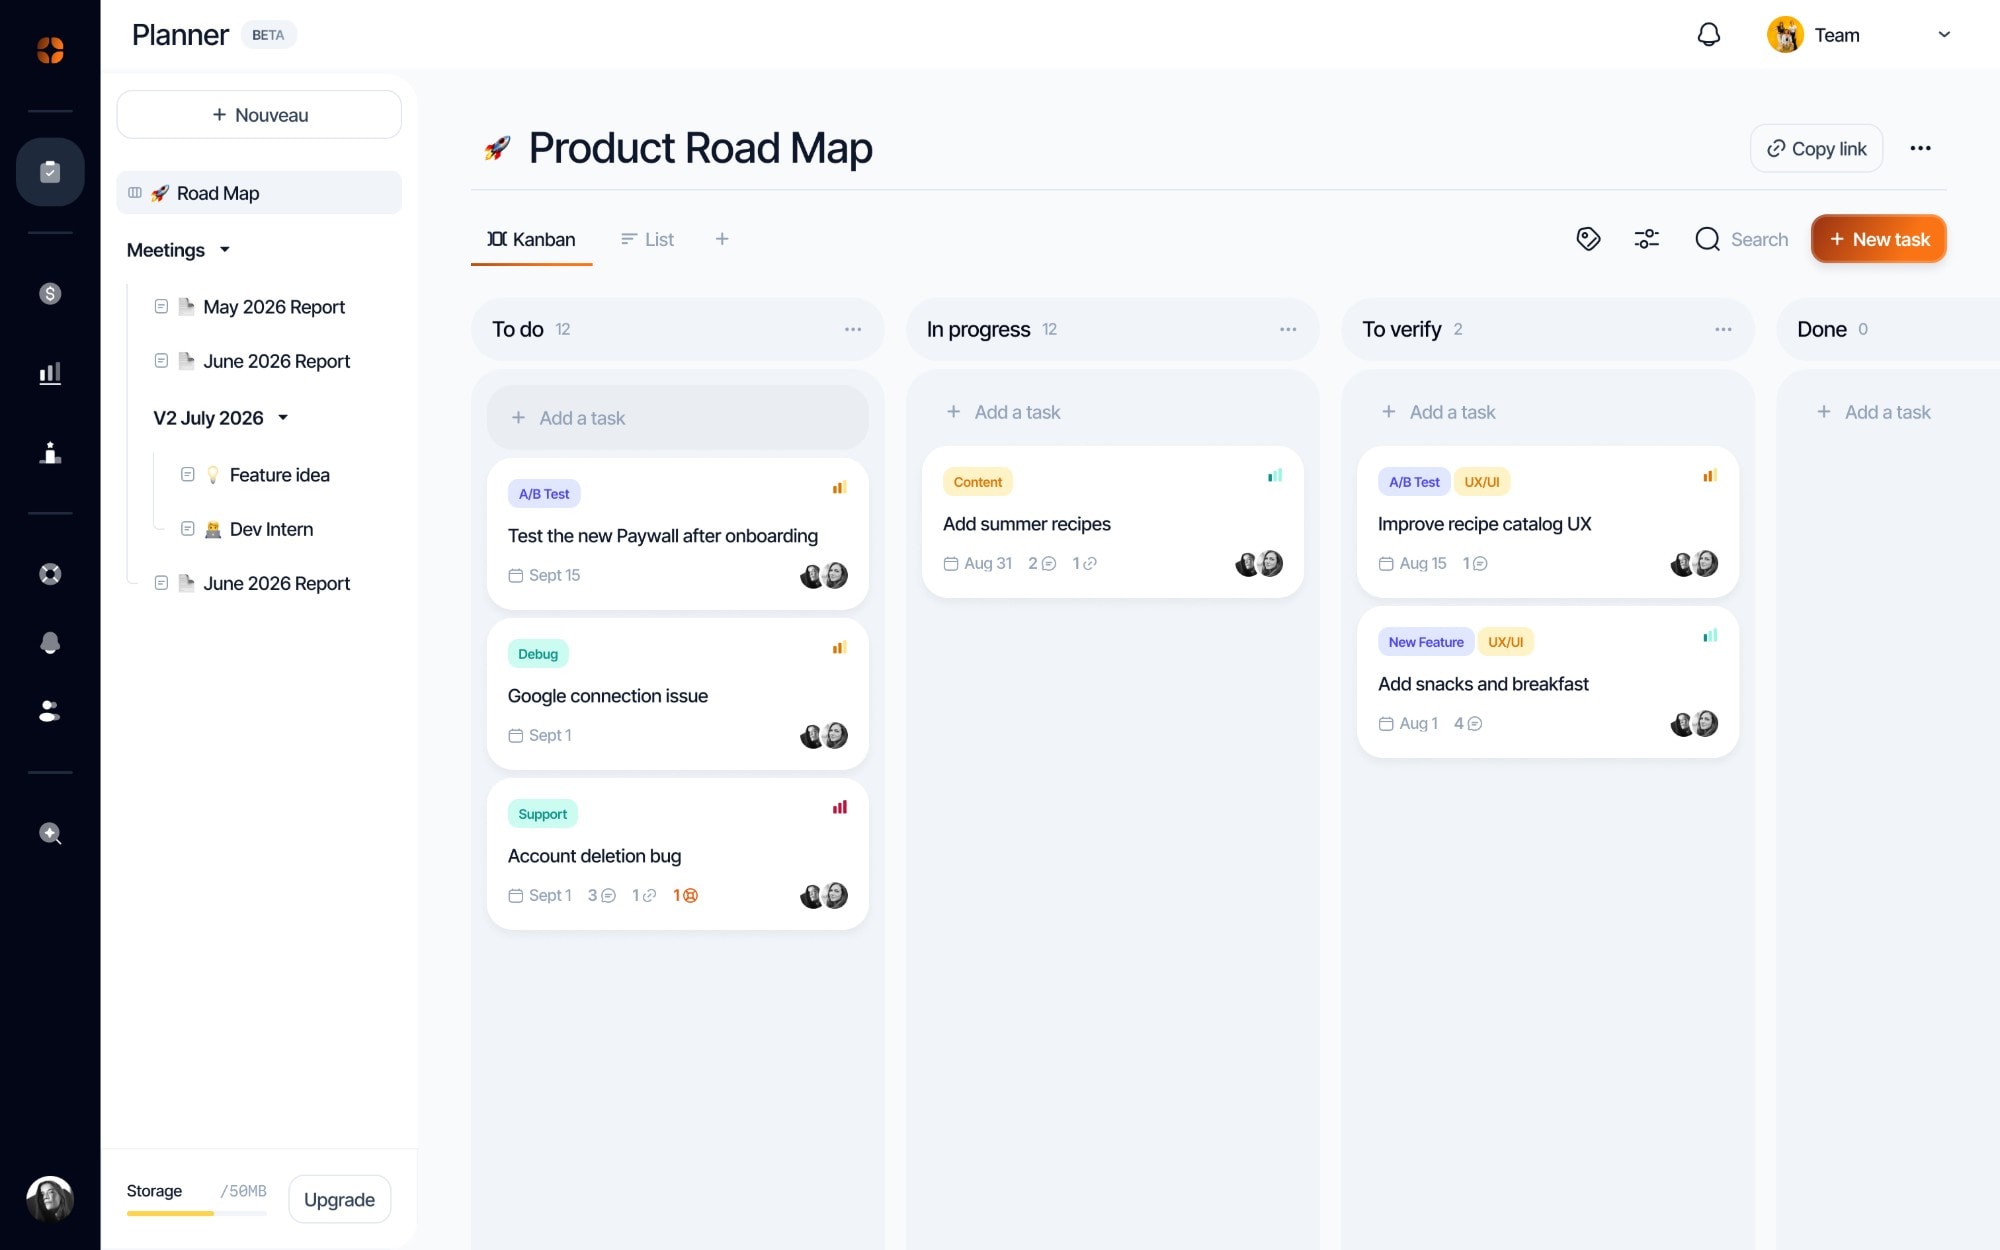2000x1250 pixels.
Task: Click the Nouveau button
Action: [x=259, y=115]
